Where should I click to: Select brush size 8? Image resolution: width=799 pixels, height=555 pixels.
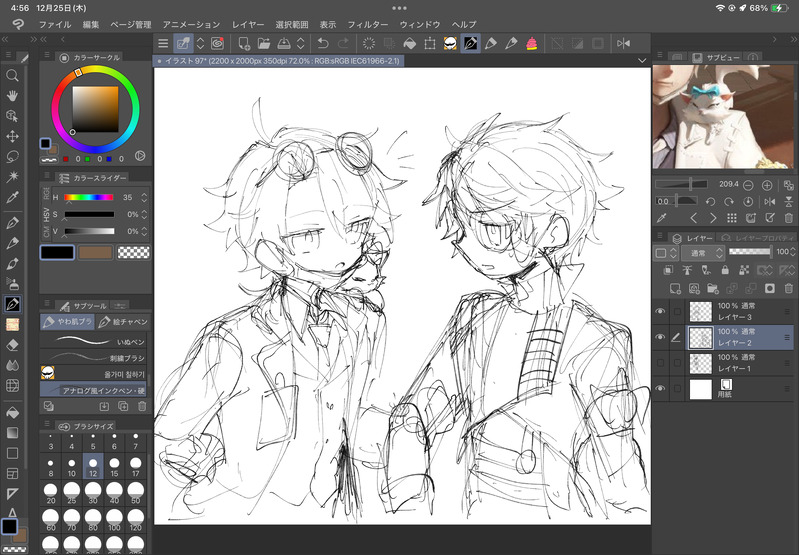coord(50,467)
